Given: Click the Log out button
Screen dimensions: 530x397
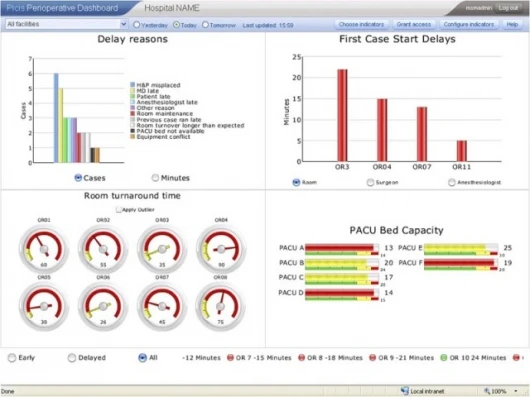Looking at the screenshot, I should point(508,8).
